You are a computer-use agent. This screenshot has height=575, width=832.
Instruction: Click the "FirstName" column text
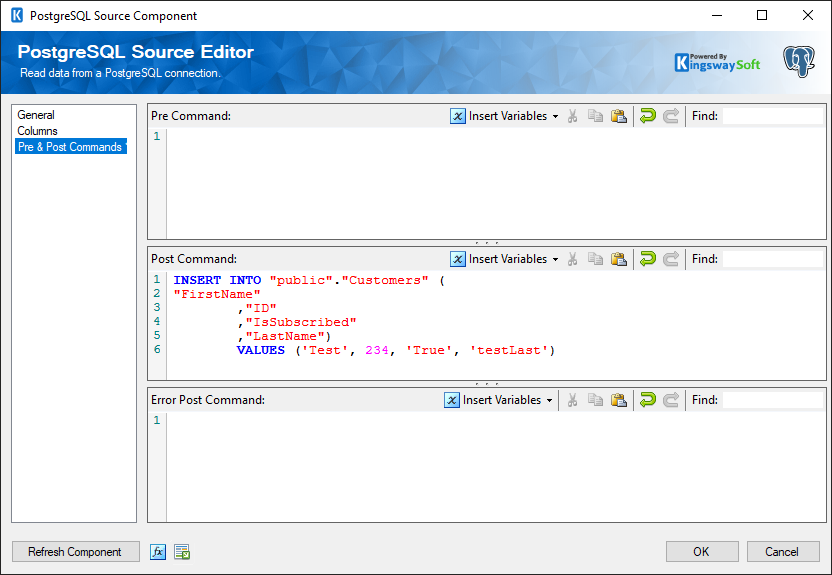coord(216,294)
